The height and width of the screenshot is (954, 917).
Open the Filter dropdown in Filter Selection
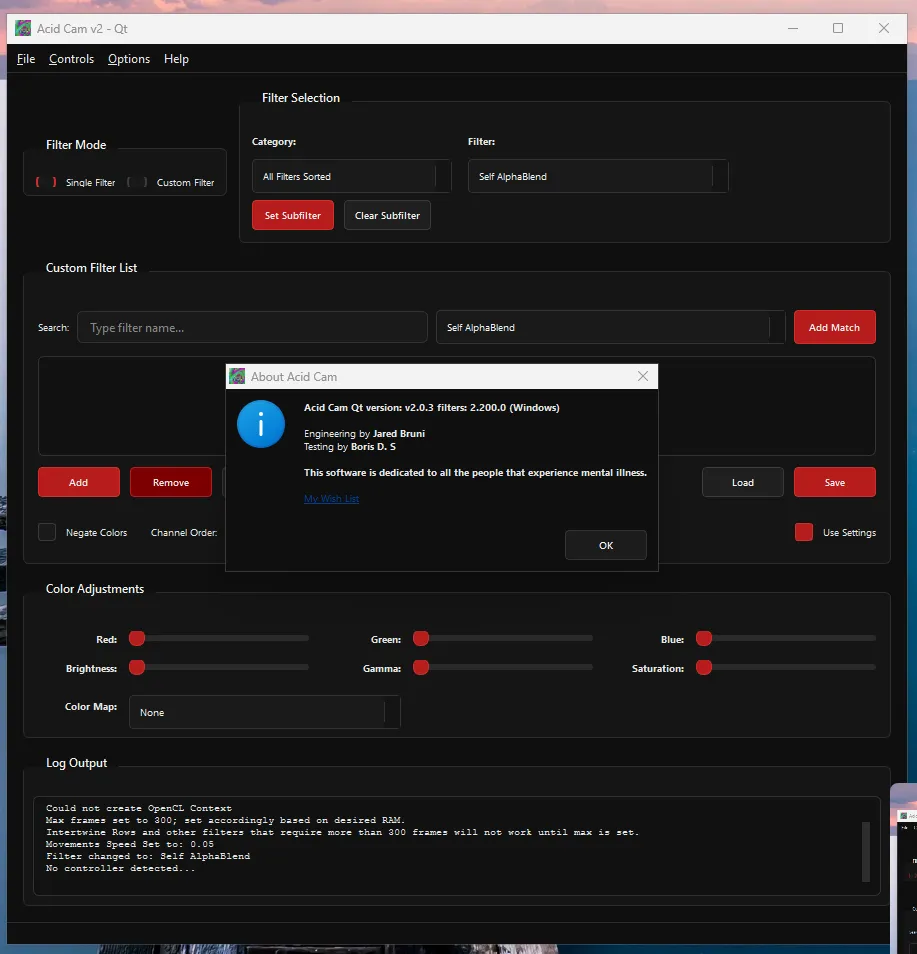pyautogui.click(x=598, y=176)
